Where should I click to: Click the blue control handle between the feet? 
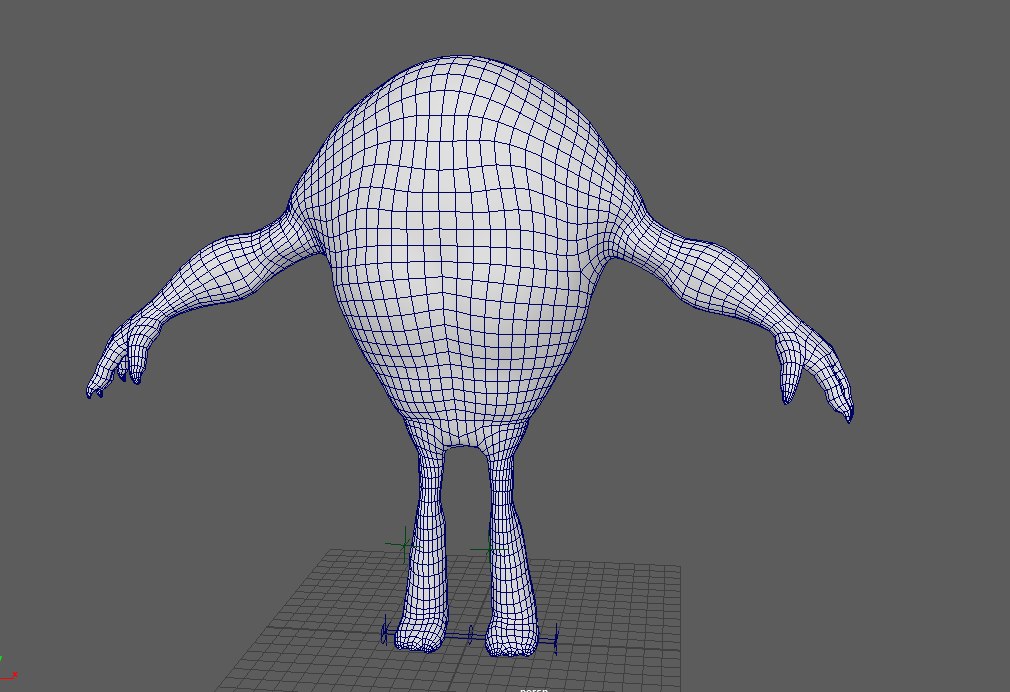(x=471, y=633)
